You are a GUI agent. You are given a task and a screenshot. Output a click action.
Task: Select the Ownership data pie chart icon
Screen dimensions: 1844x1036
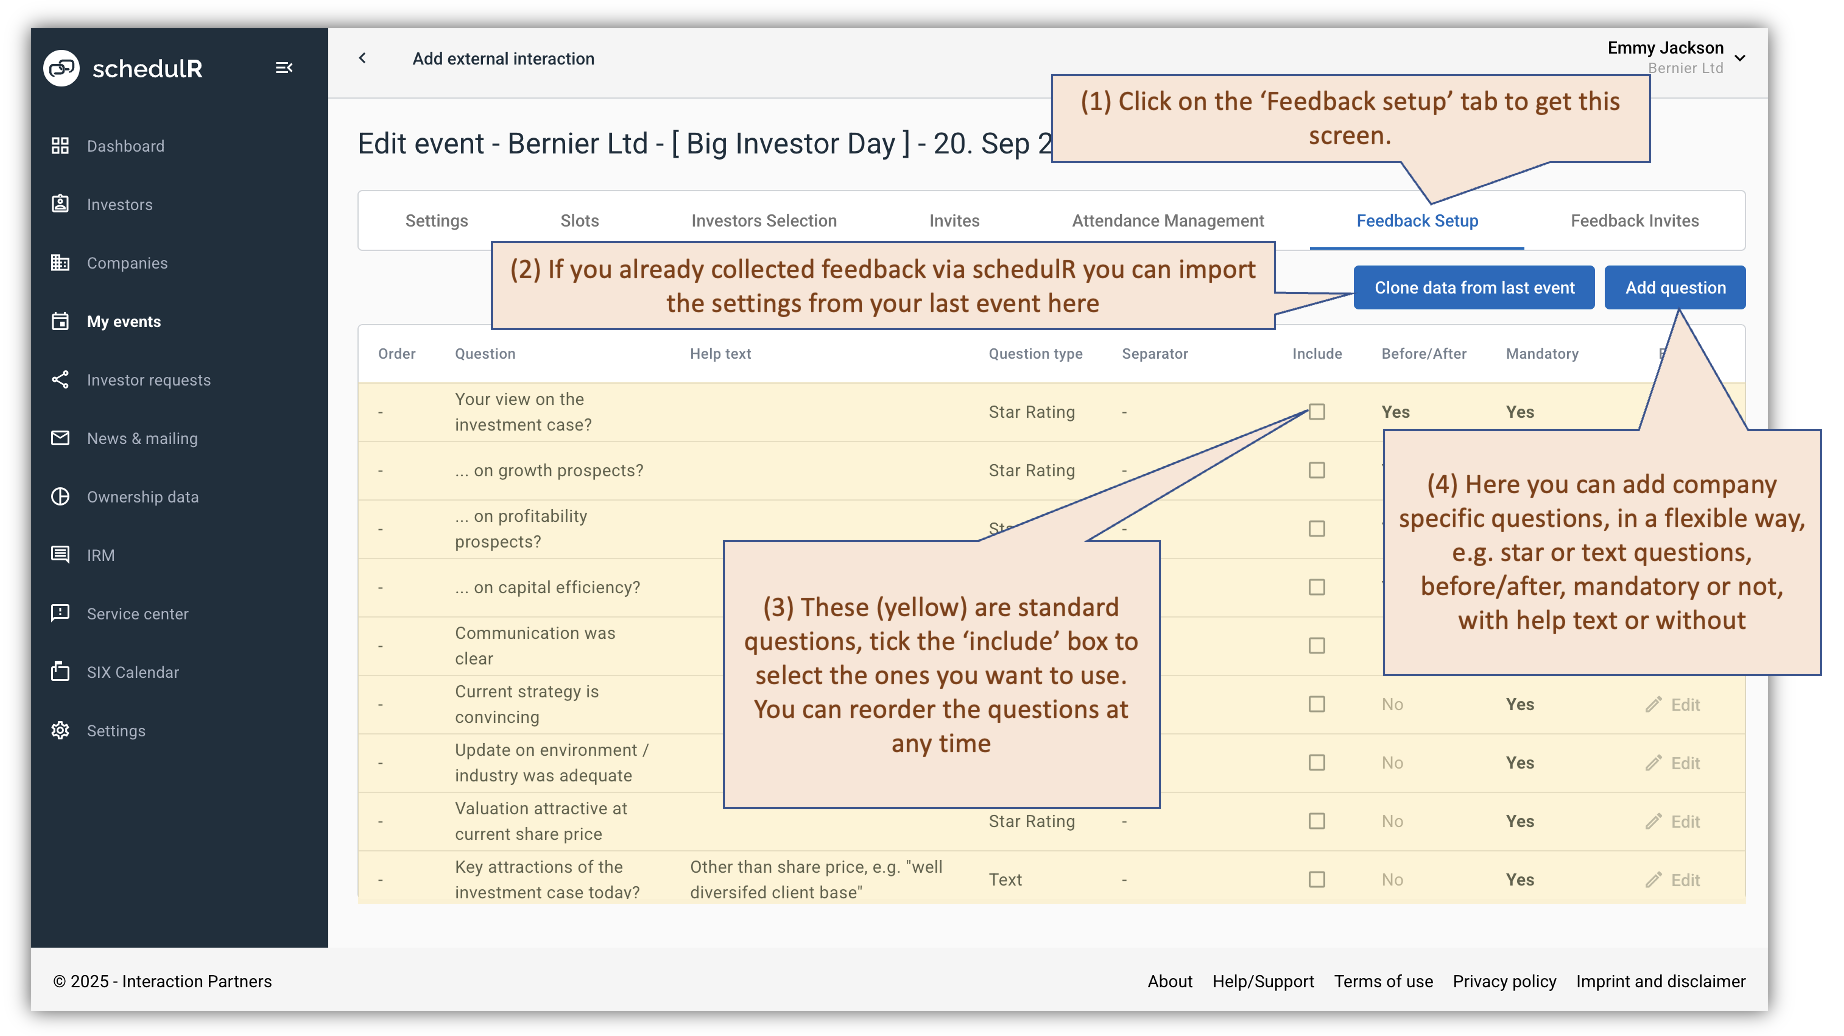pyautogui.click(x=60, y=496)
